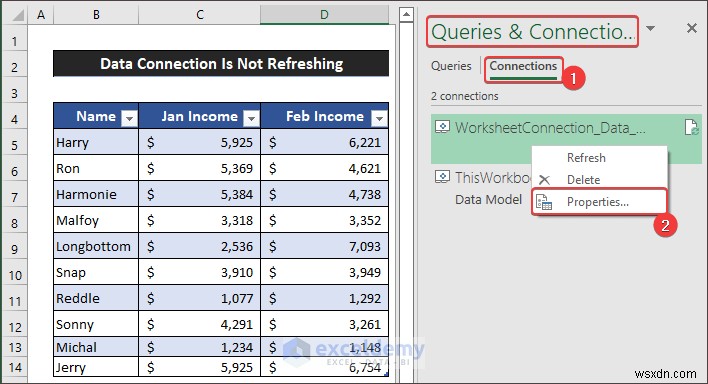This screenshot has width=708, height=384.
Task: Click the '2 connections' count label
Action: pyautogui.click(x=465, y=96)
